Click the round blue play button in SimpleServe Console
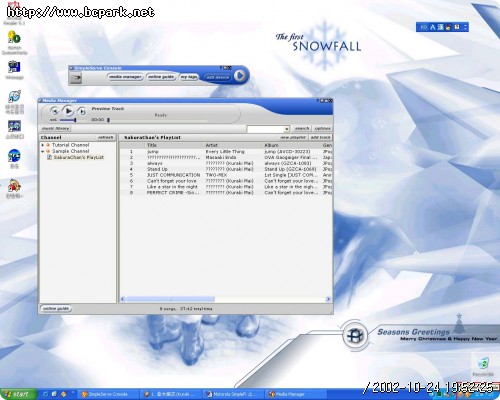The height and width of the screenshot is (400, 500). coord(240,76)
